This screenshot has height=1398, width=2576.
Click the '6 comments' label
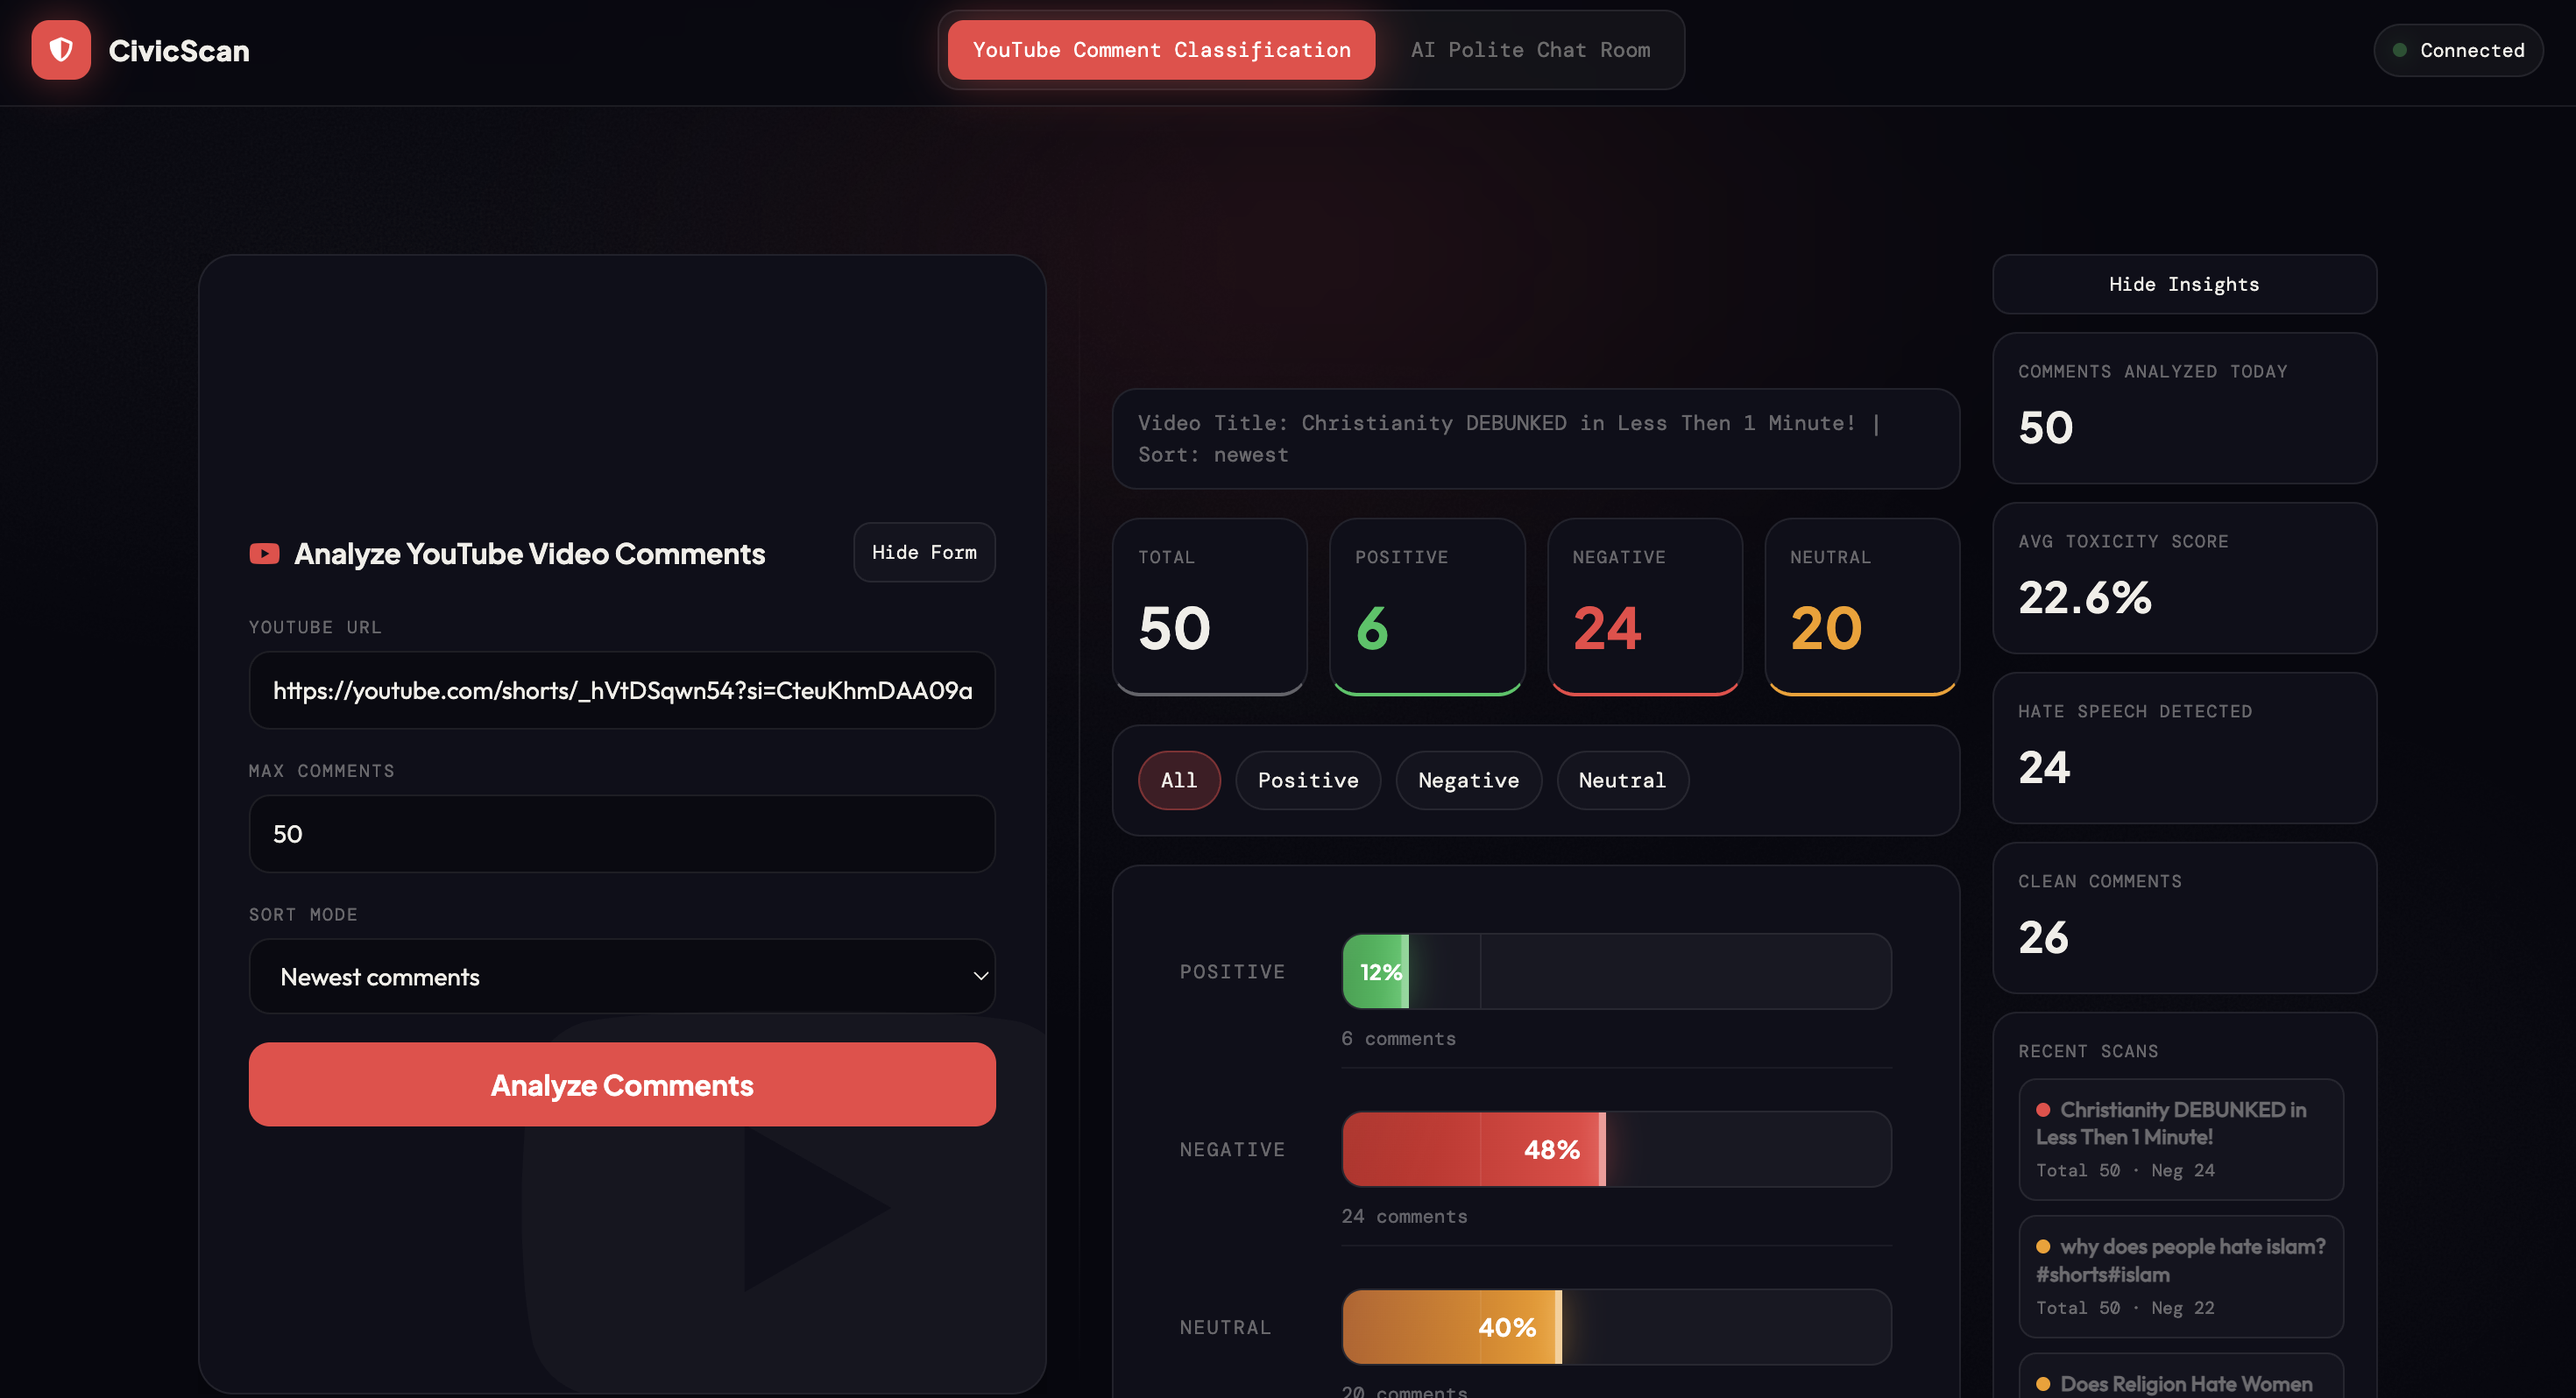coord(1398,1039)
